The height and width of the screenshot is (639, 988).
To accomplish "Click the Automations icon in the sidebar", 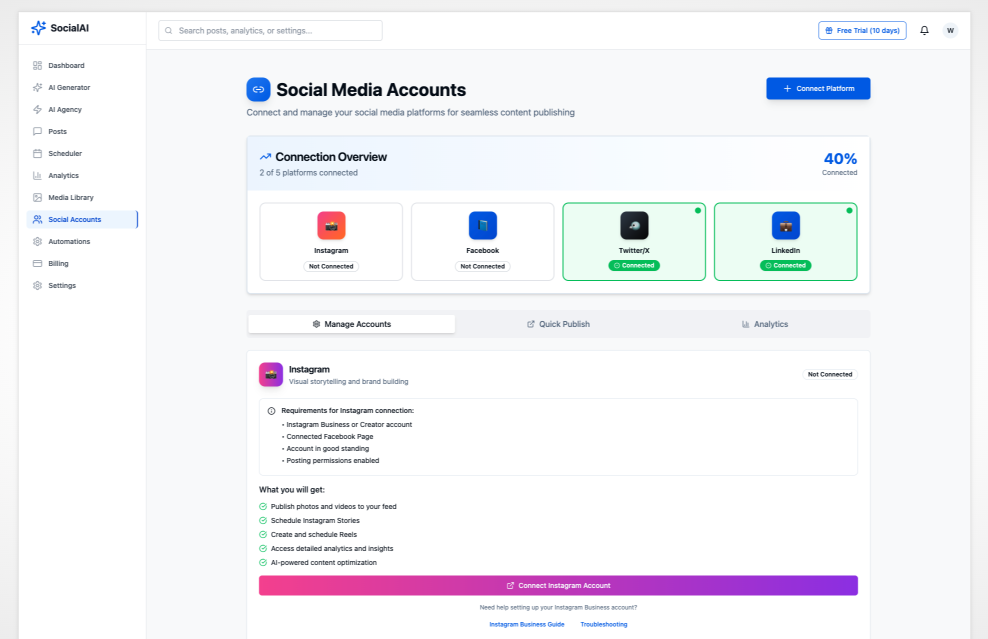I will [x=38, y=241].
